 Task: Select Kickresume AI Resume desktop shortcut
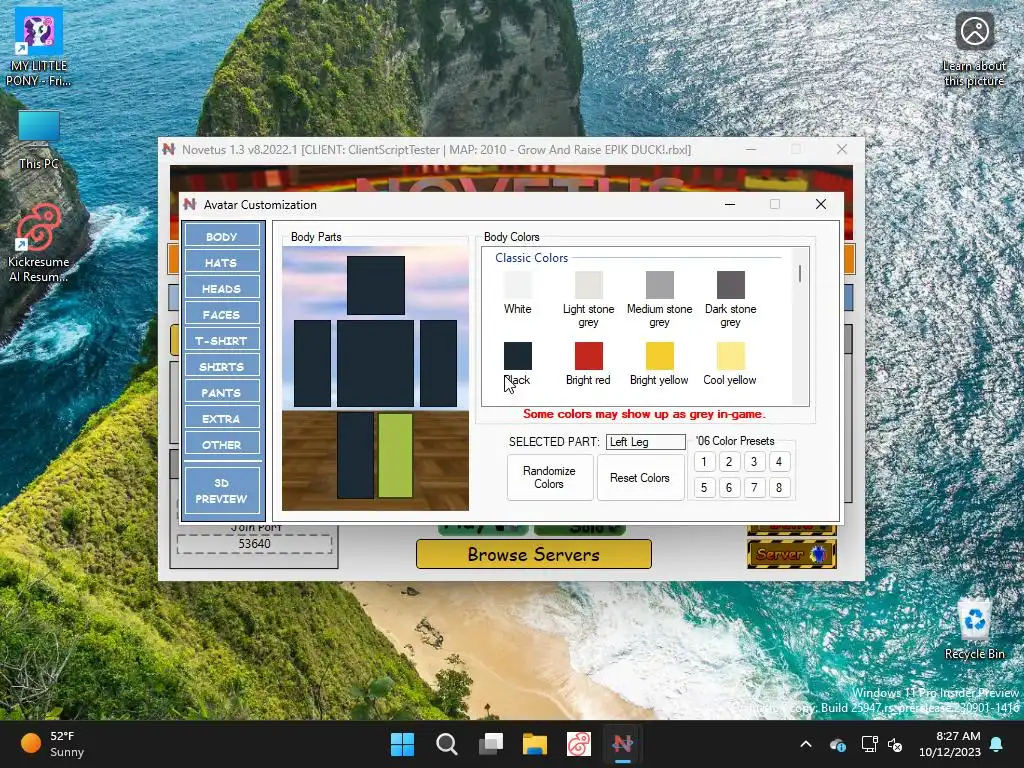tap(39, 243)
